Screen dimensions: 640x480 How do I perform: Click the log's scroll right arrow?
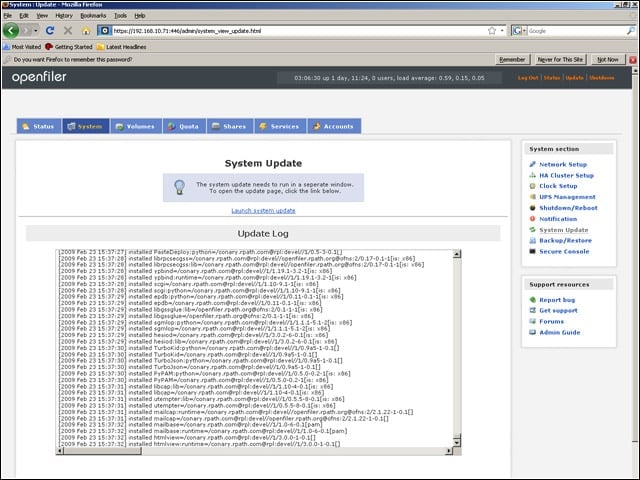[449, 451]
